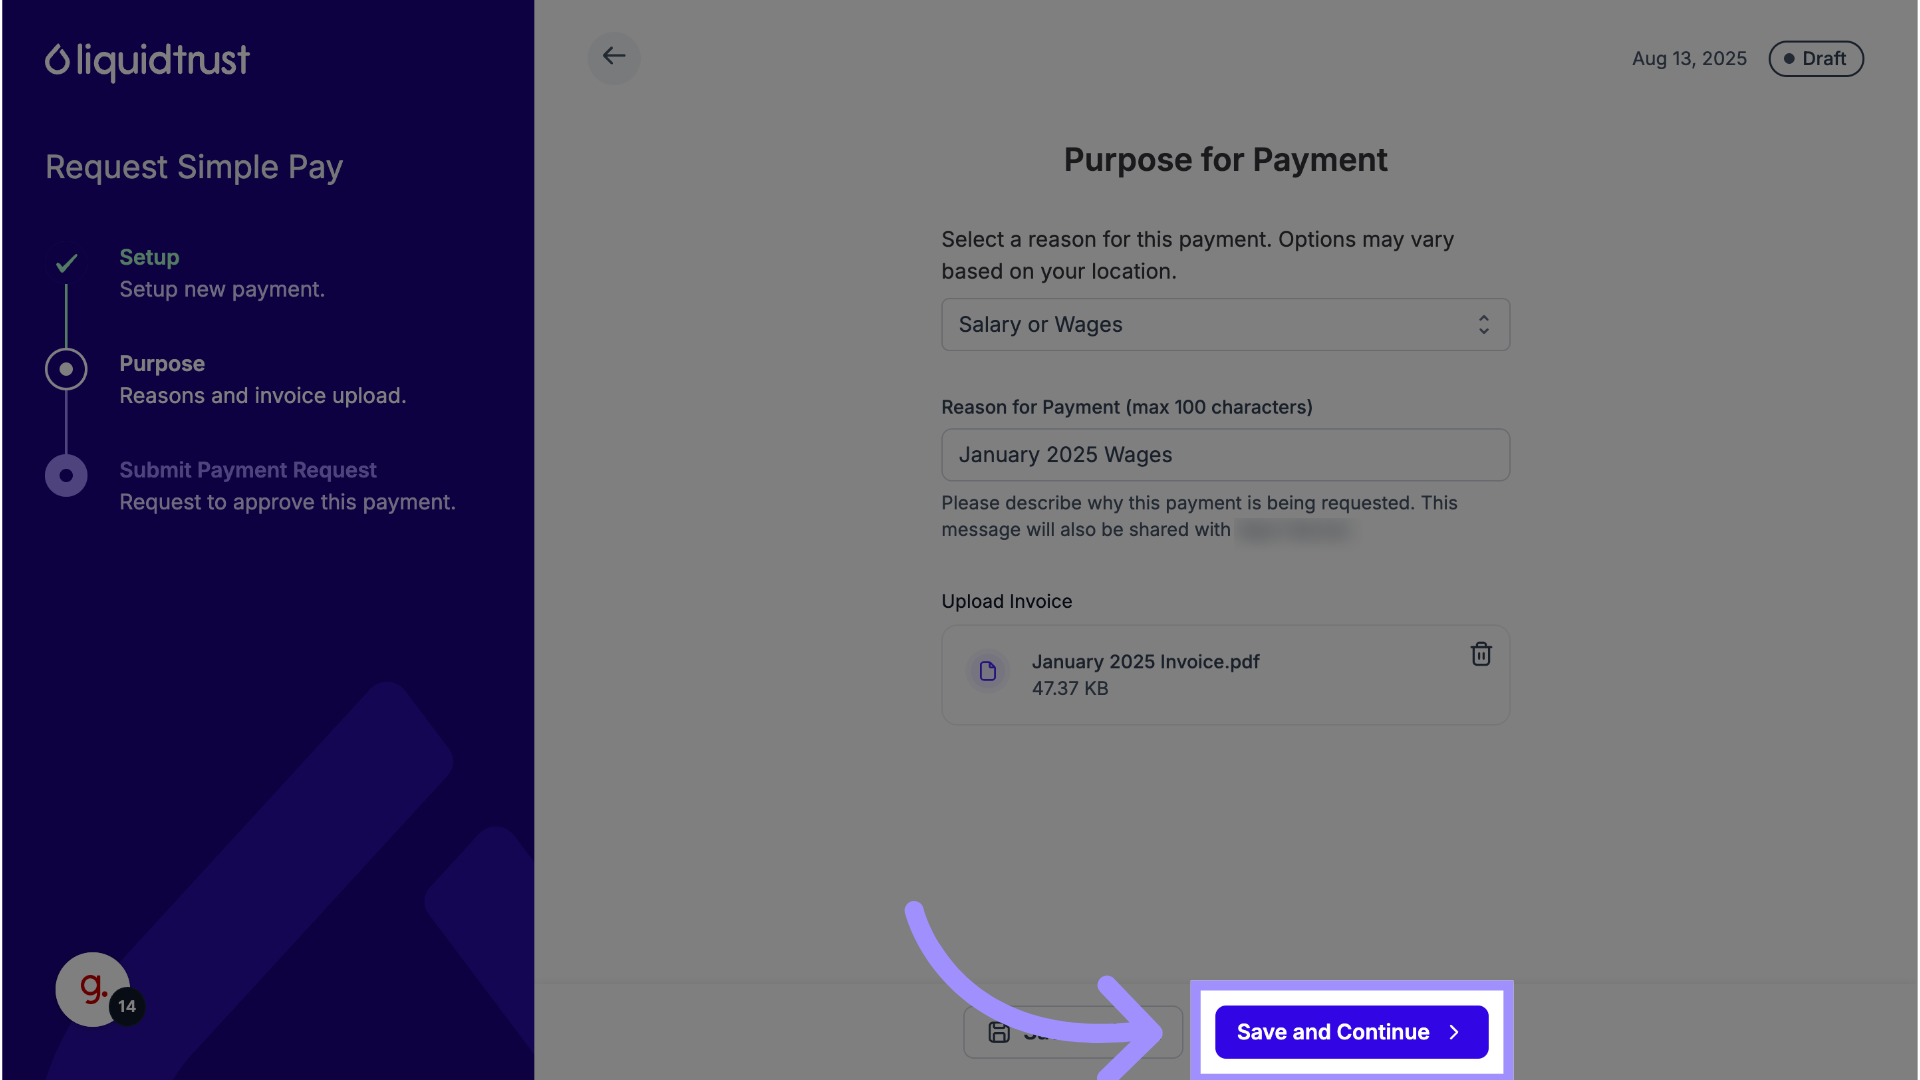Click the floppy disk save icon
This screenshot has height=1080, width=1920.
pos(999,1032)
